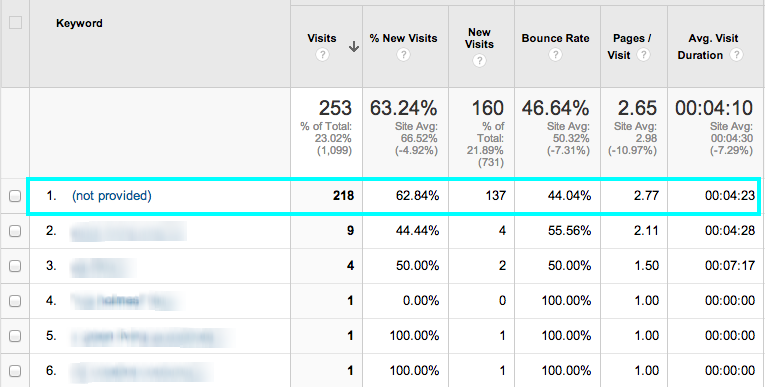Sort by Bounce Rate column header
The height and width of the screenshot is (387, 765).
click(555, 38)
